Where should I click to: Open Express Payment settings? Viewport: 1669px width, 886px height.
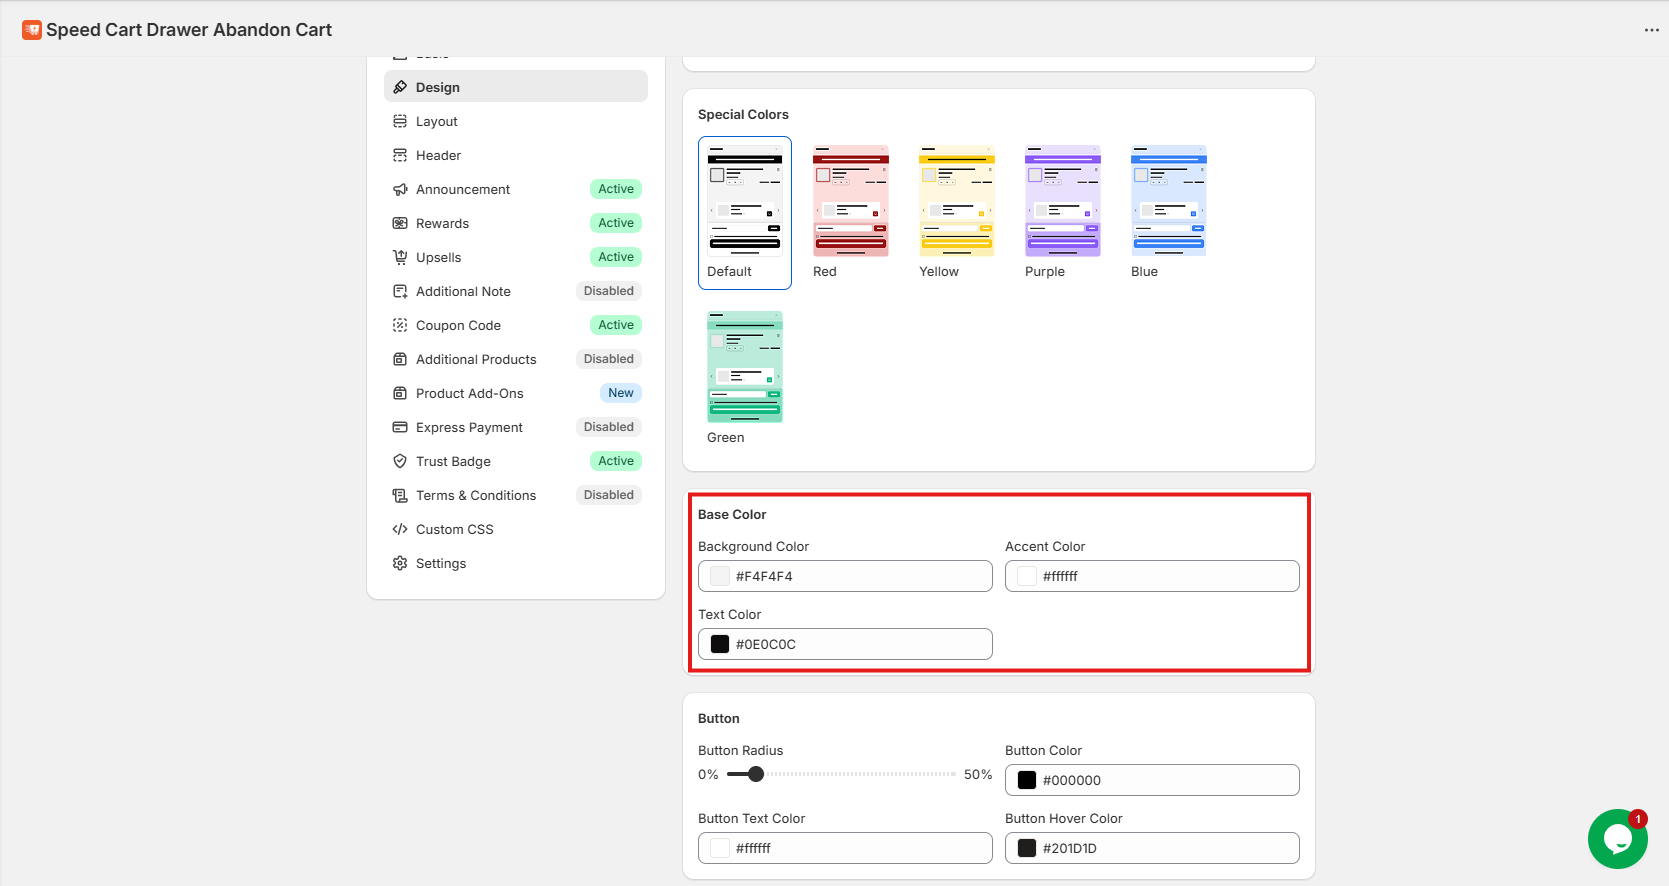coord(469,427)
